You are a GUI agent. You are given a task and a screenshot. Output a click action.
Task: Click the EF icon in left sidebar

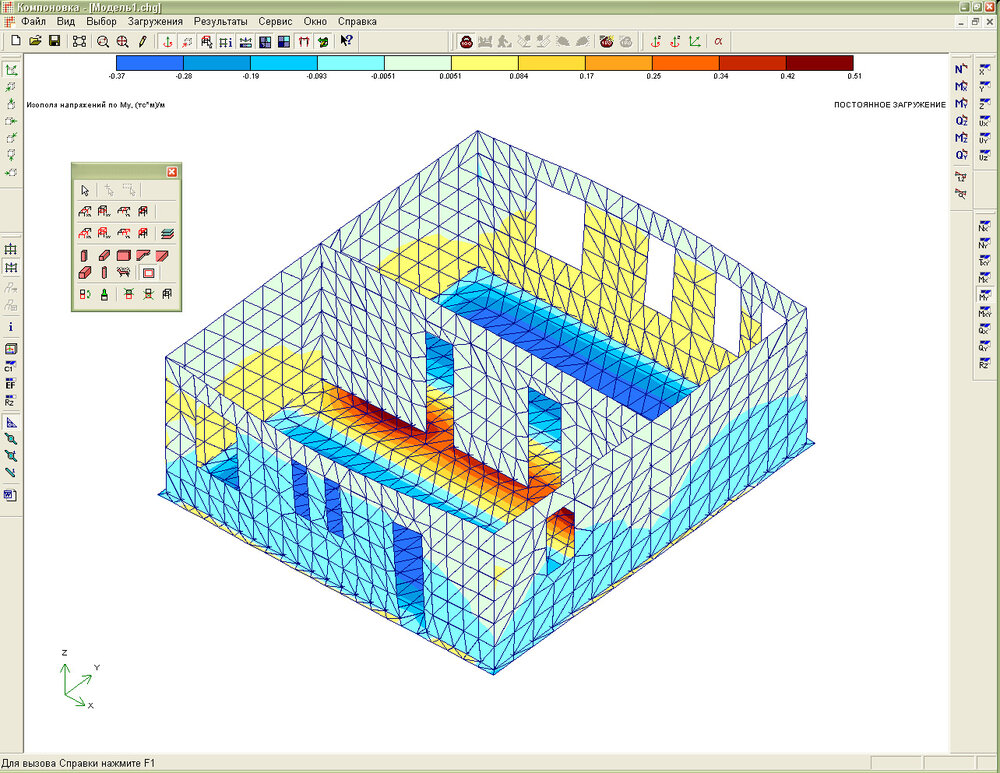(x=10, y=384)
